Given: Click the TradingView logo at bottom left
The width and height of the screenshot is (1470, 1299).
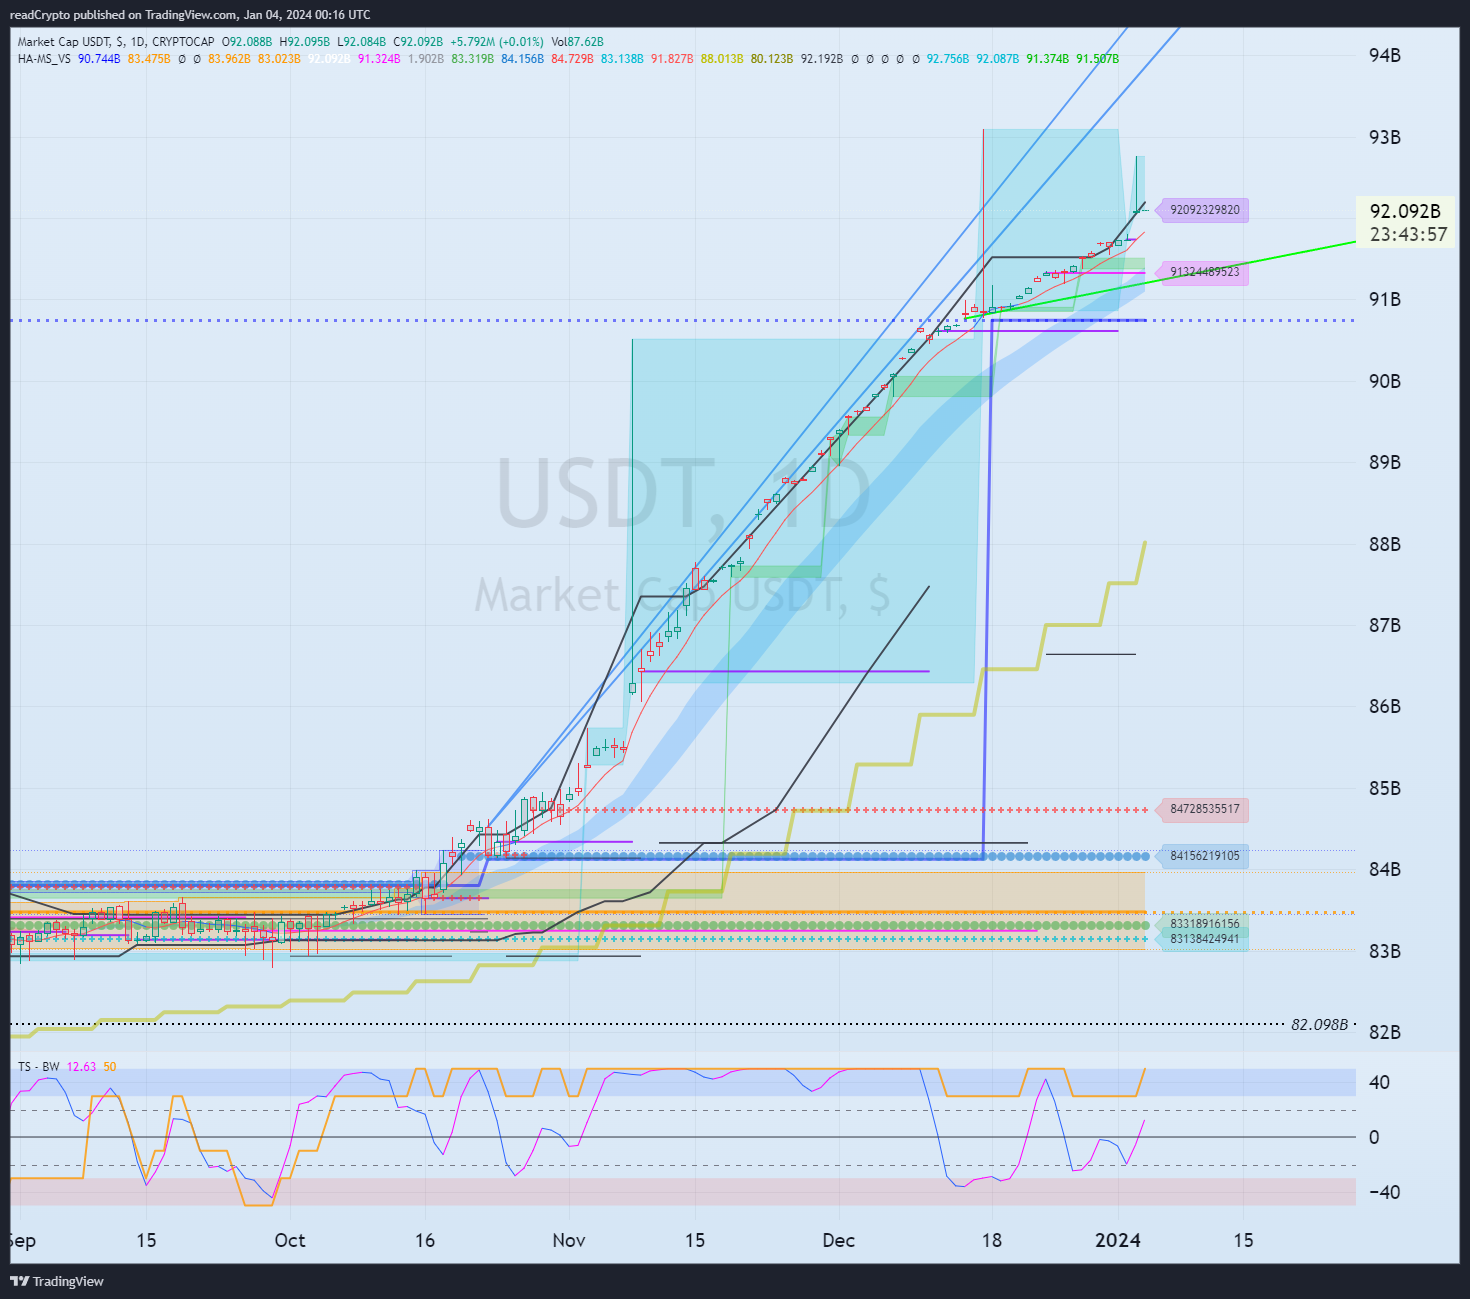Looking at the screenshot, I should click(57, 1281).
